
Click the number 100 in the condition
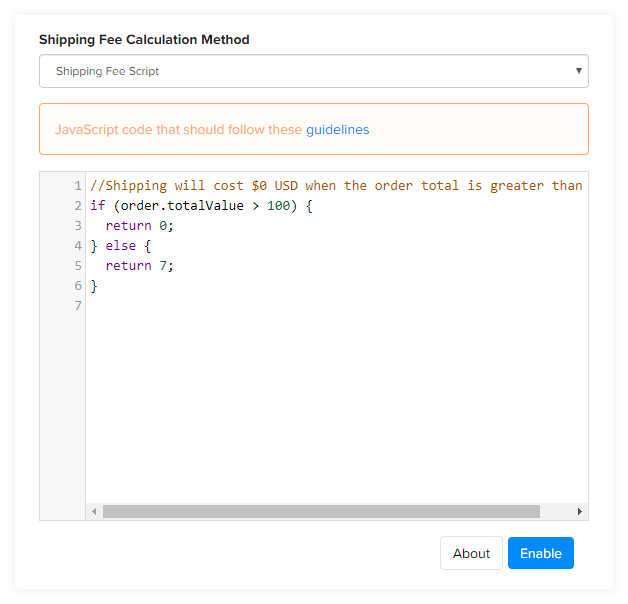pos(278,206)
